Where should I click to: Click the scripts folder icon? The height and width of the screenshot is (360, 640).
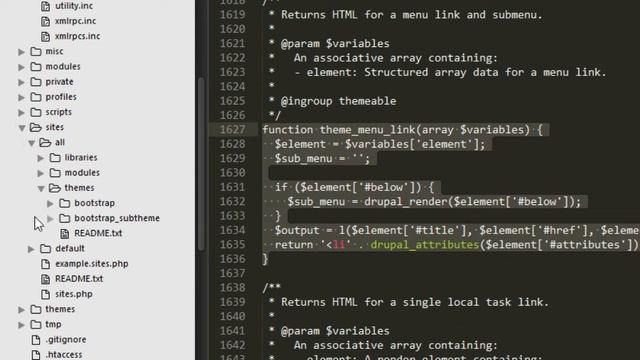click(36, 112)
